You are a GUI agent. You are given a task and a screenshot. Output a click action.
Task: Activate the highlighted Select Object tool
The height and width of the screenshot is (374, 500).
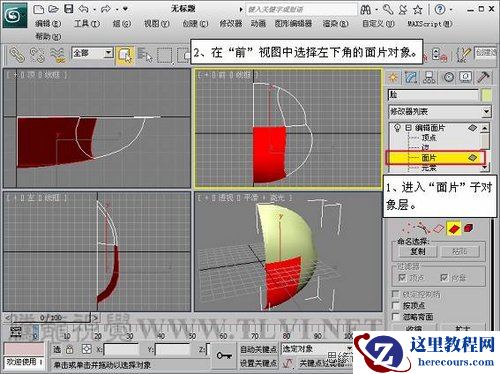click(125, 56)
